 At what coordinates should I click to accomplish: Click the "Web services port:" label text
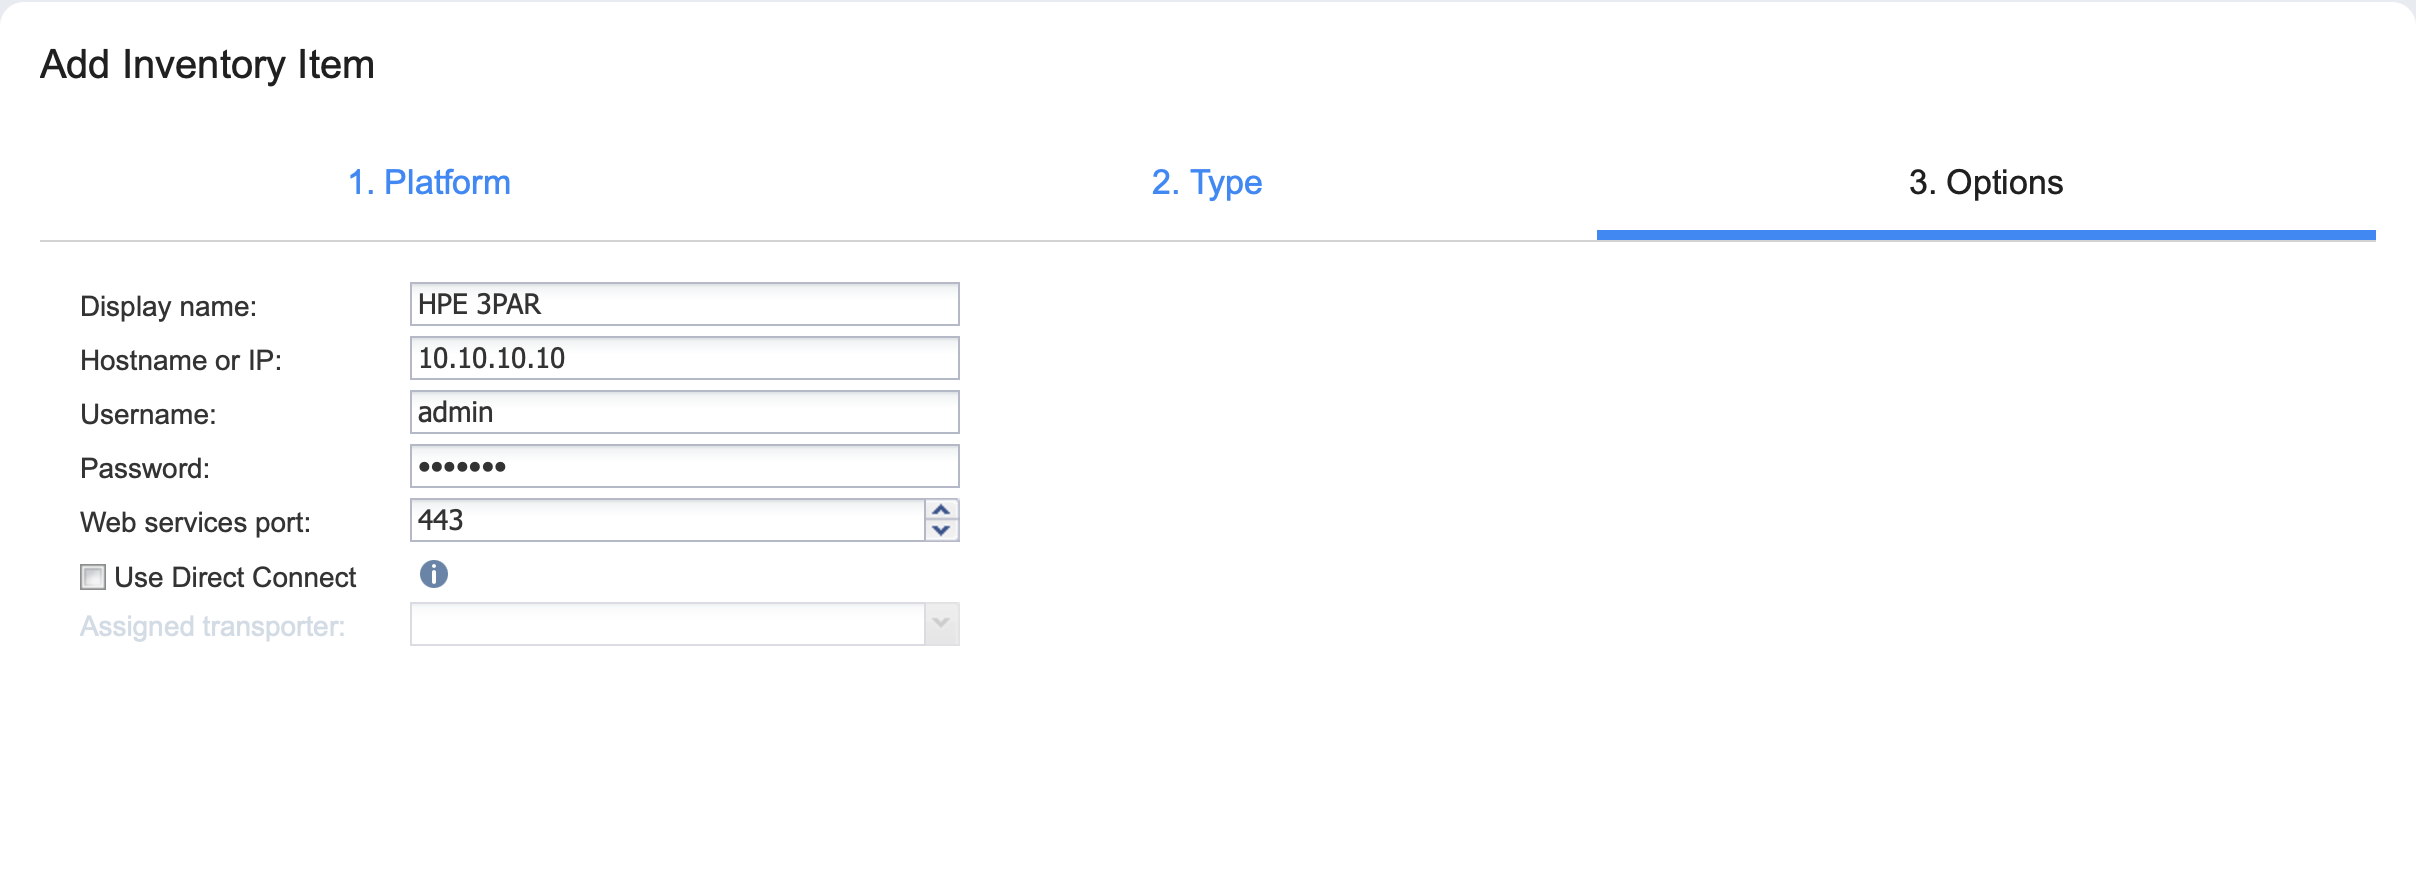195,522
